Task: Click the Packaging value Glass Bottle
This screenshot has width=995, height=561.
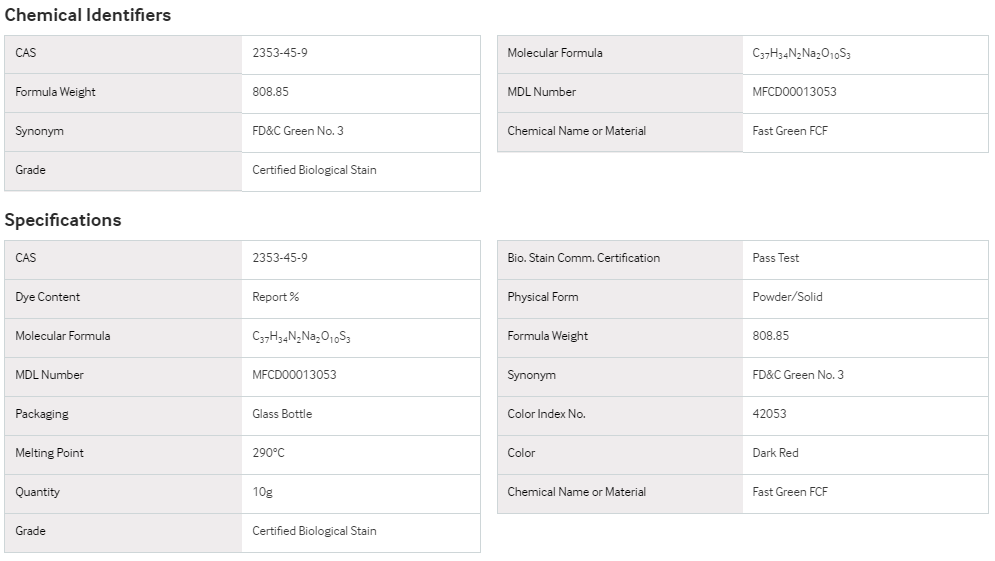Action: pyautogui.click(x=282, y=414)
